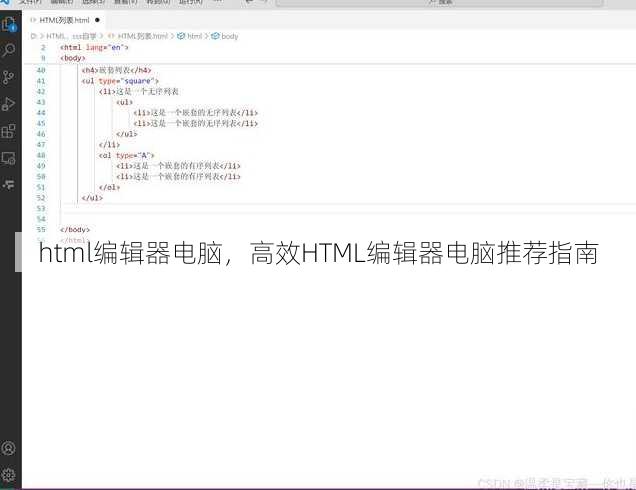Open the Source Control view
Screen dimensions: 636x490
[8, 77]
